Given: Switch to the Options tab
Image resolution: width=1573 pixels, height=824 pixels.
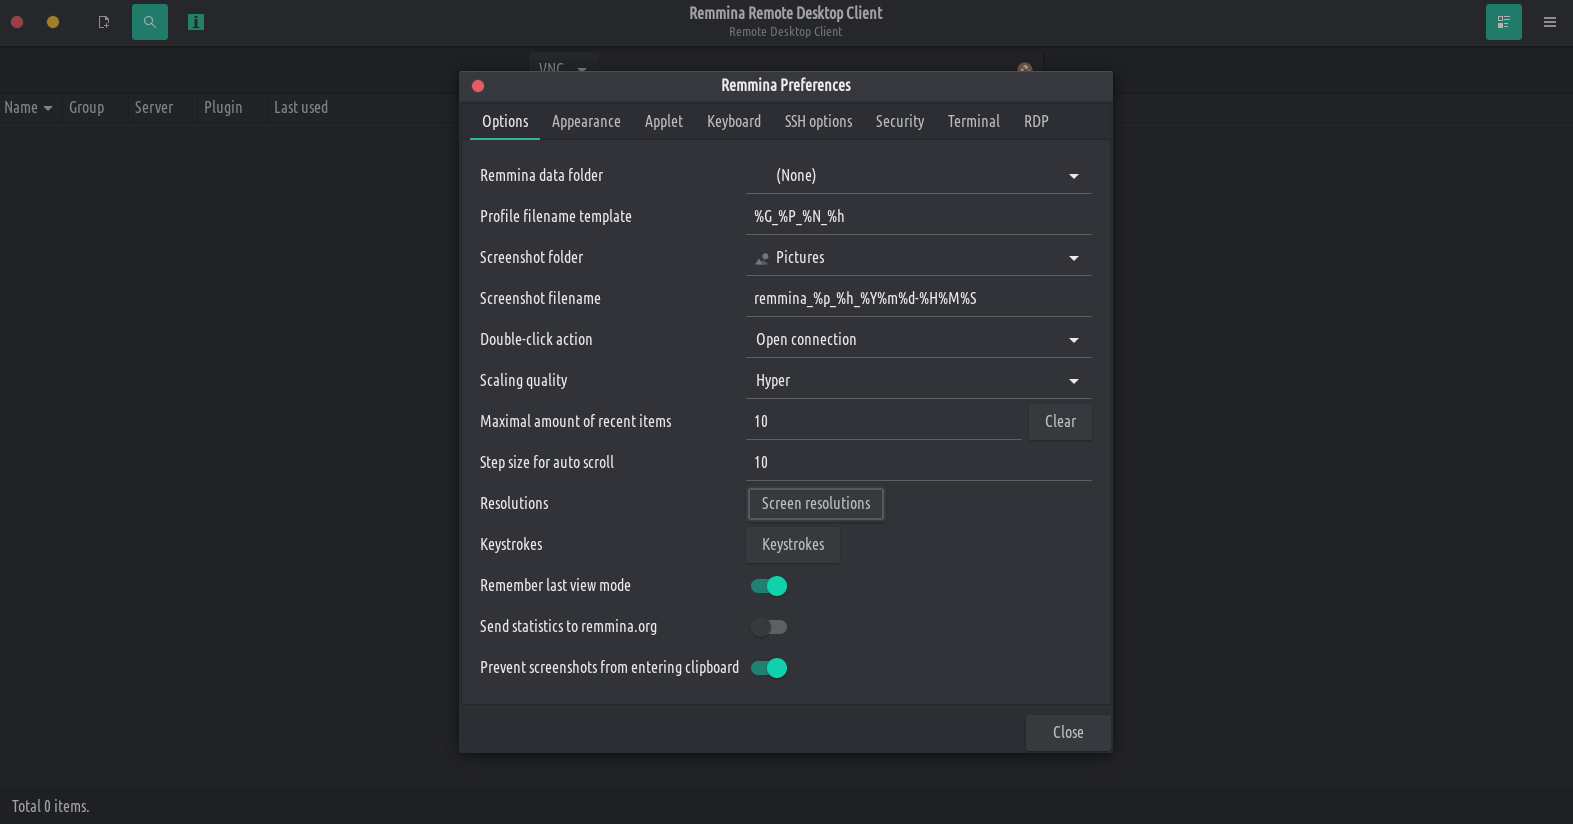Looking at the screenshot, I should (505, 121).
